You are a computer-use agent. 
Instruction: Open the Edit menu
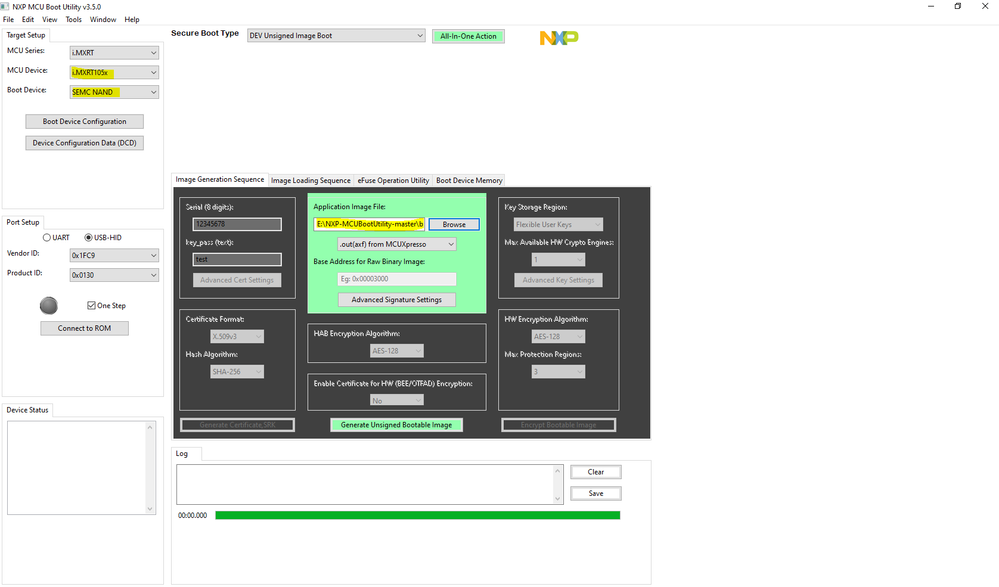28,19
